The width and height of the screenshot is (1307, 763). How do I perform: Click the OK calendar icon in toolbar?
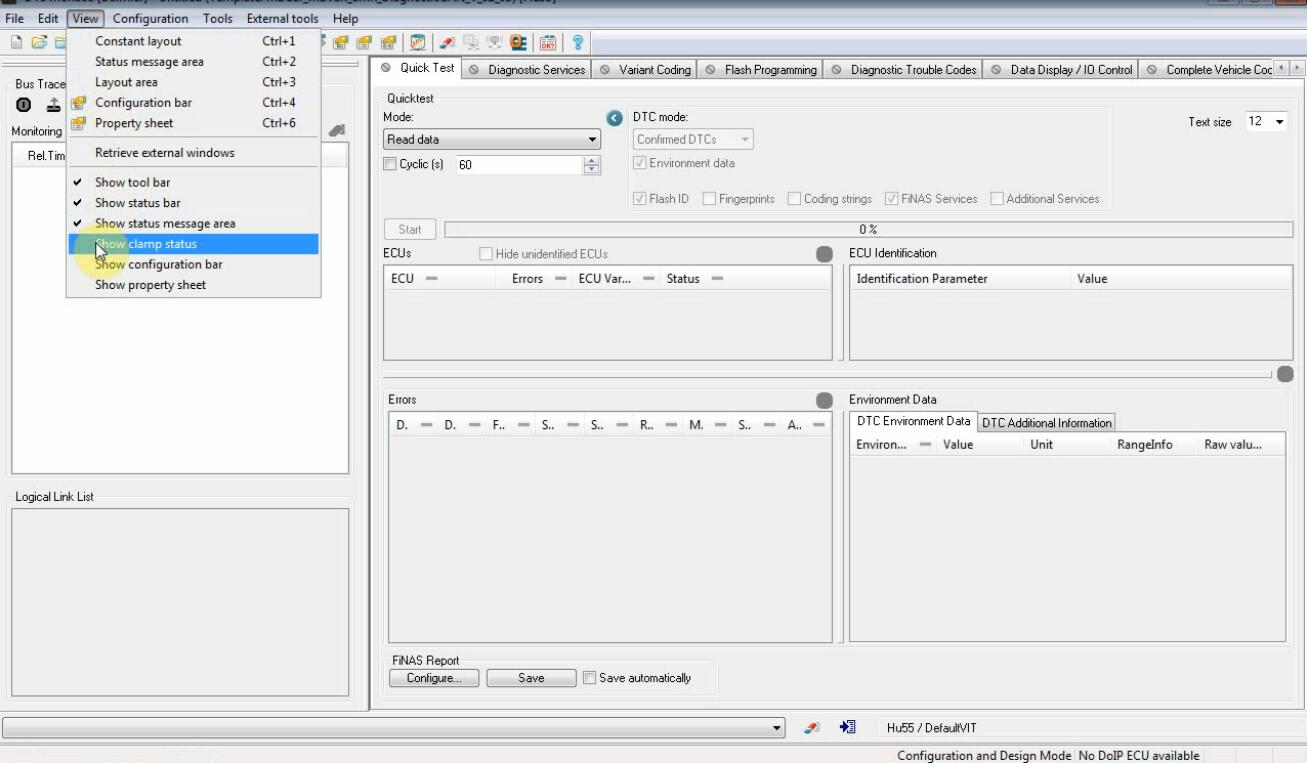[547, 42]
